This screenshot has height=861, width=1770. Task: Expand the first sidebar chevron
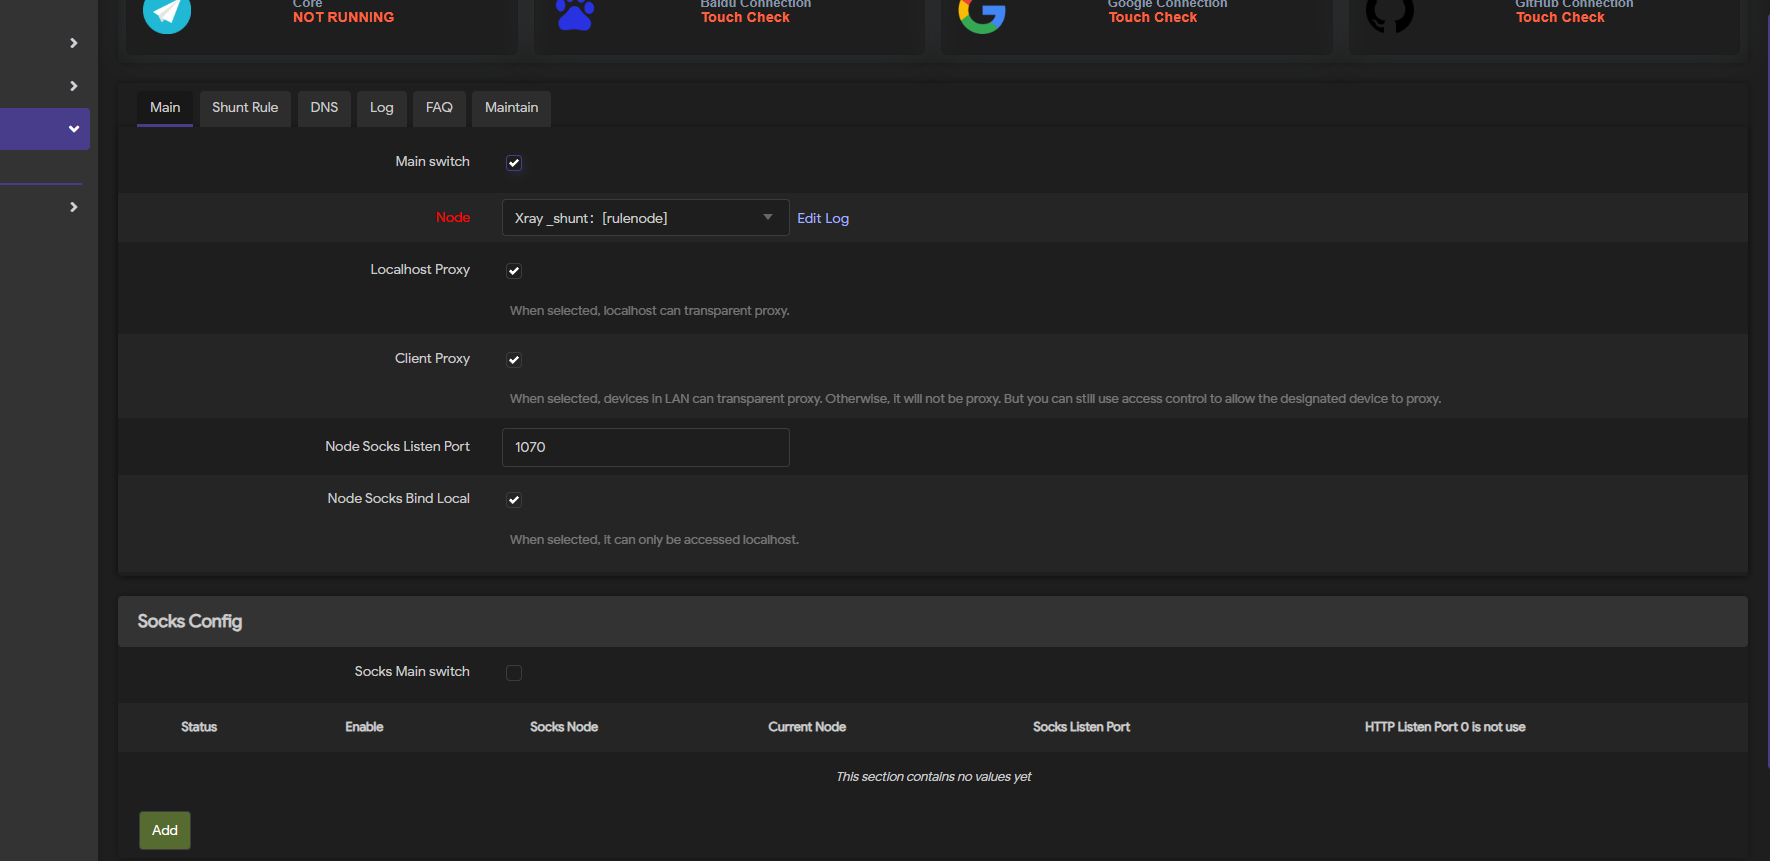pyautogui.click(x=74, y=43)
